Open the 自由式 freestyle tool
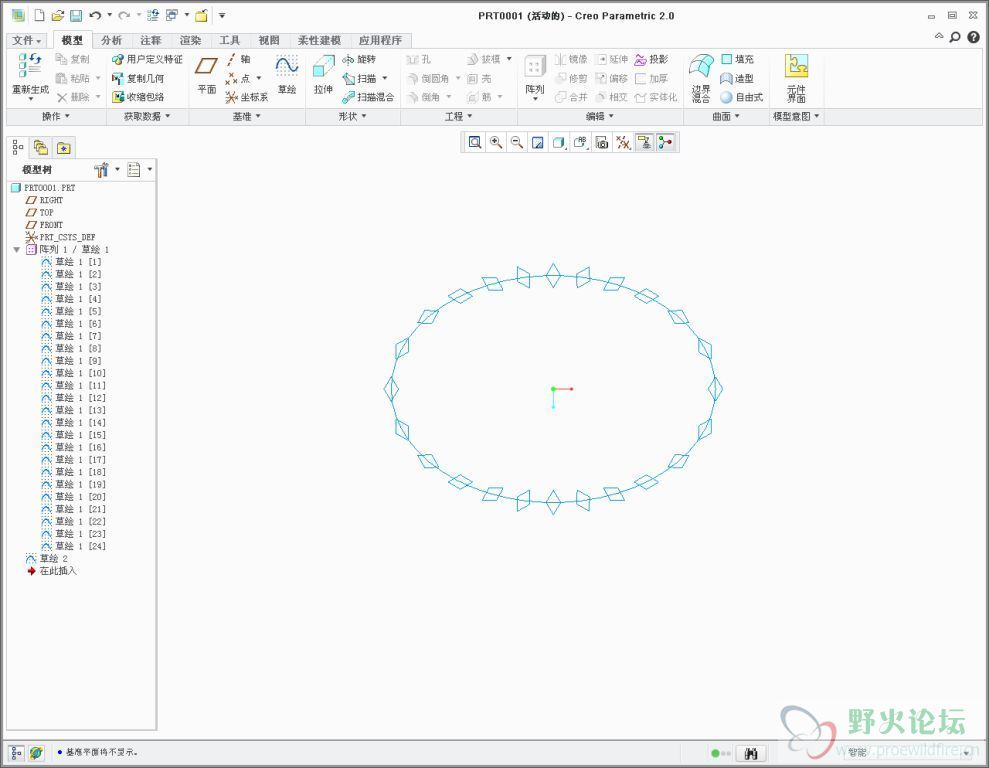 point(742,97)
